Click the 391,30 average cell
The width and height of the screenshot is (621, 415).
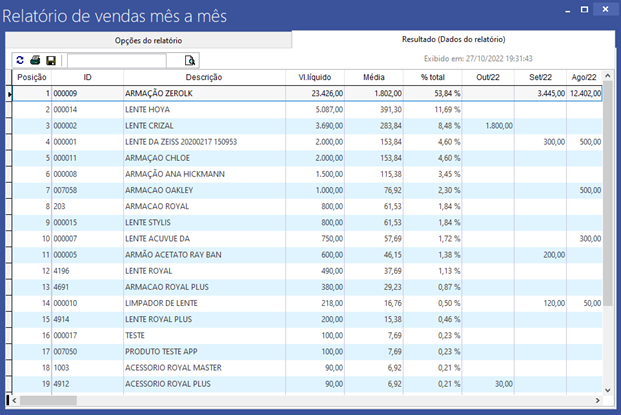pos(374,110)
